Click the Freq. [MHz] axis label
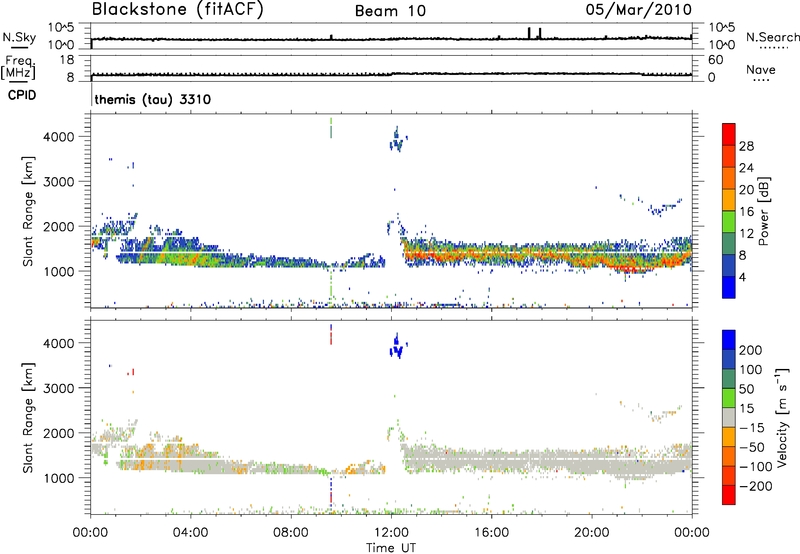 (x=17, y=68)
